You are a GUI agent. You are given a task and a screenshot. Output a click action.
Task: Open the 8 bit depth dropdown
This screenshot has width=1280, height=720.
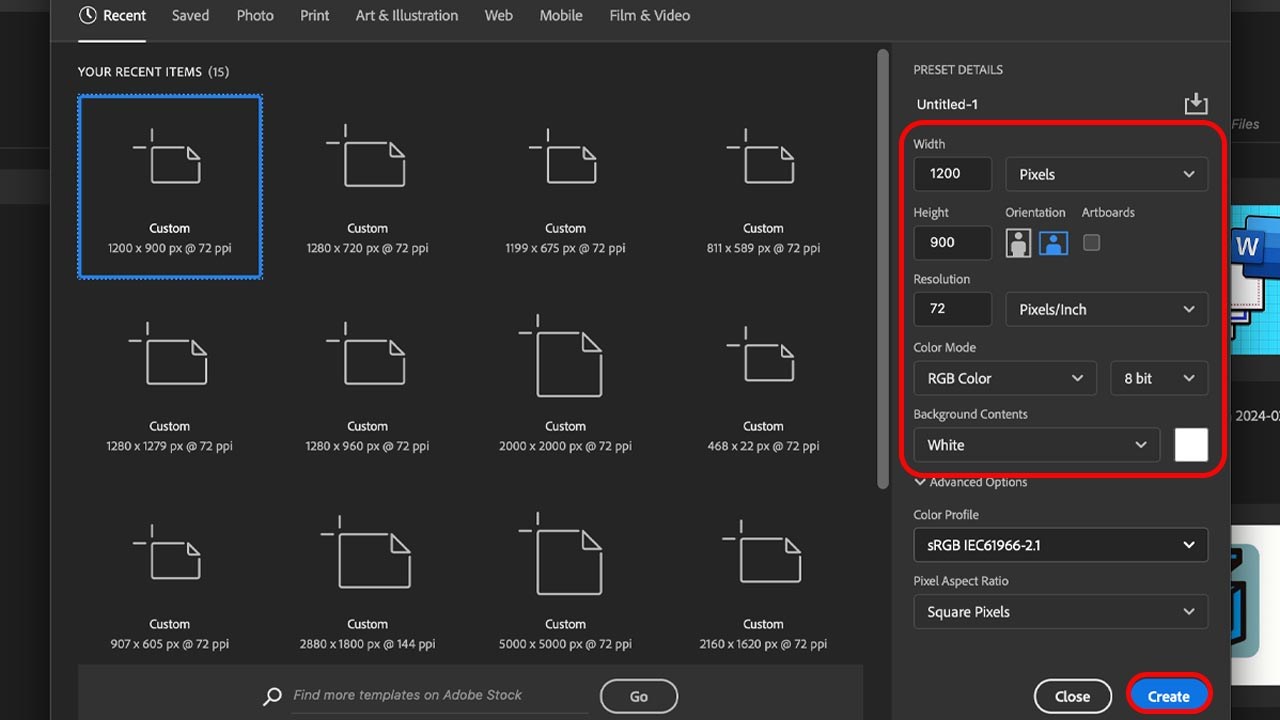(1159, 378)
